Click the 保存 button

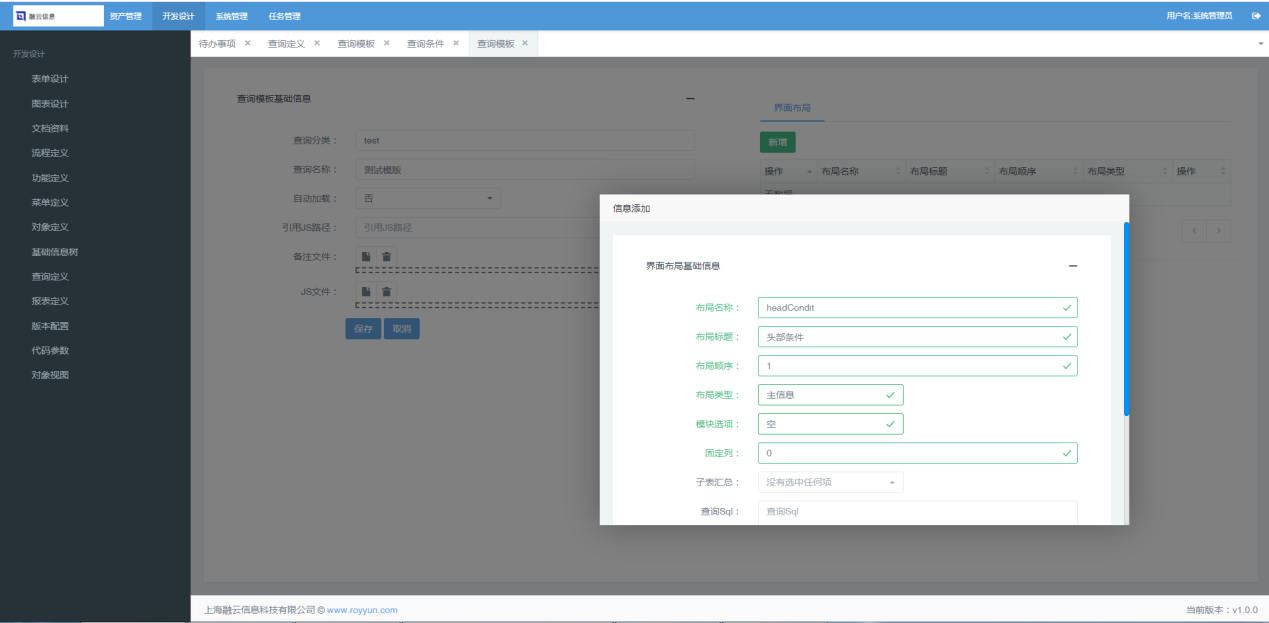(363, 328)
